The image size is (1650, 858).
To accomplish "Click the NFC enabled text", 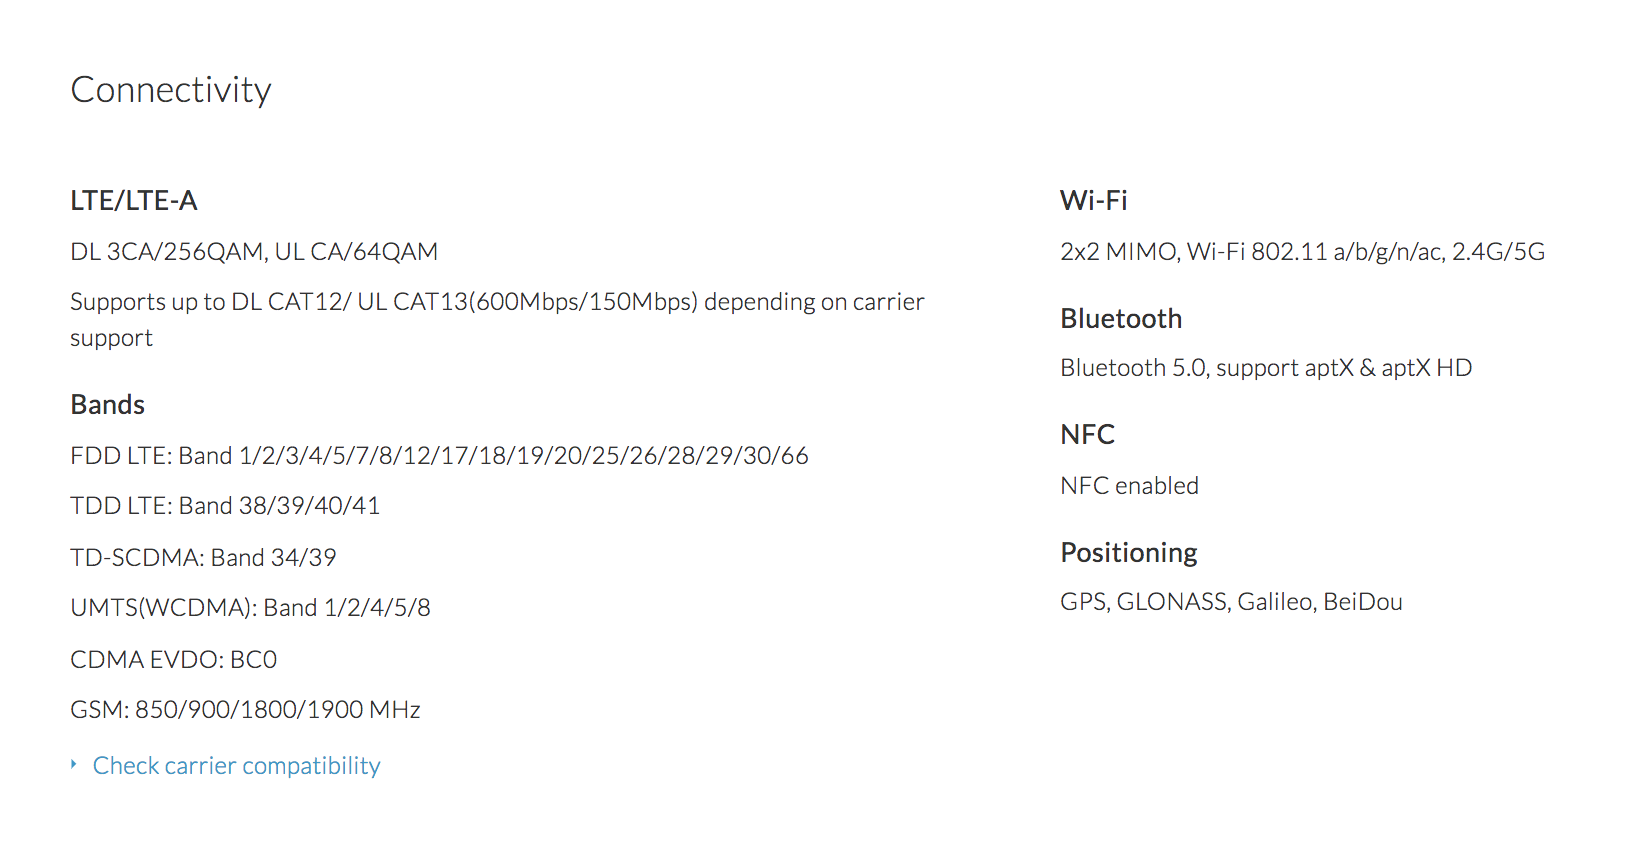I will pyautogui.click(x=1129, y=486).
